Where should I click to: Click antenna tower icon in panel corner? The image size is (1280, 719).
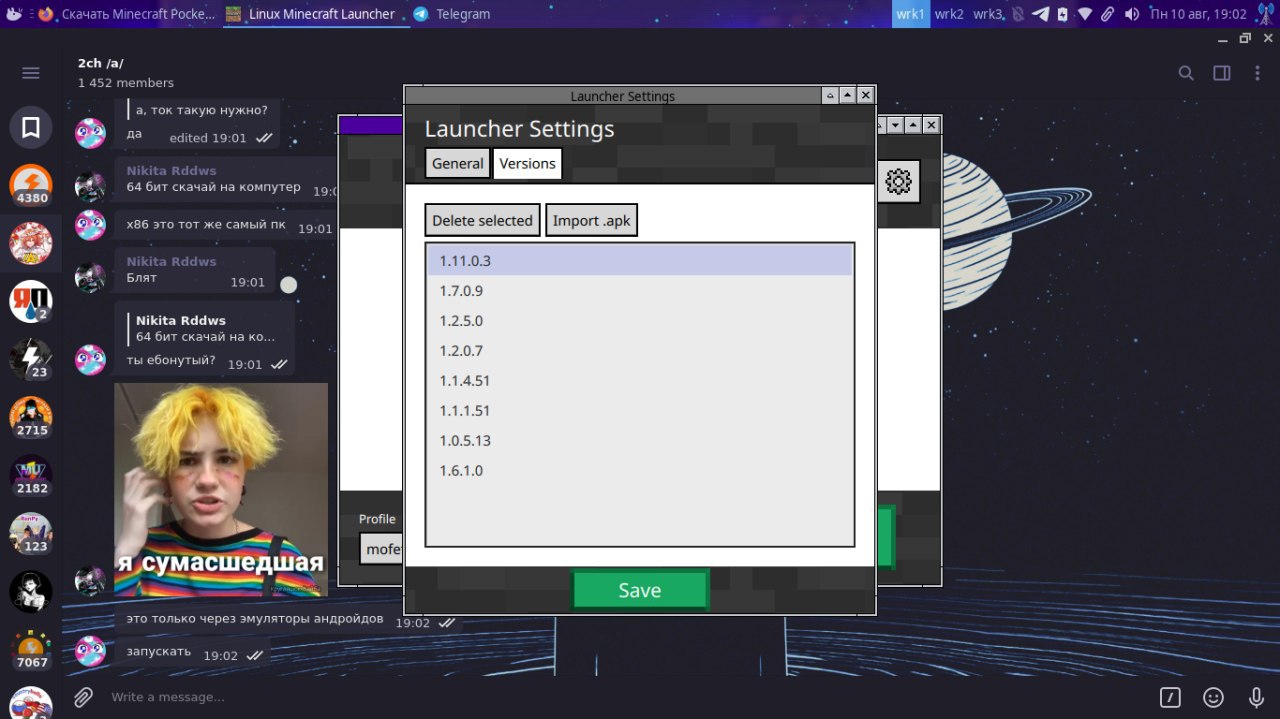[x=1265, y=14]
